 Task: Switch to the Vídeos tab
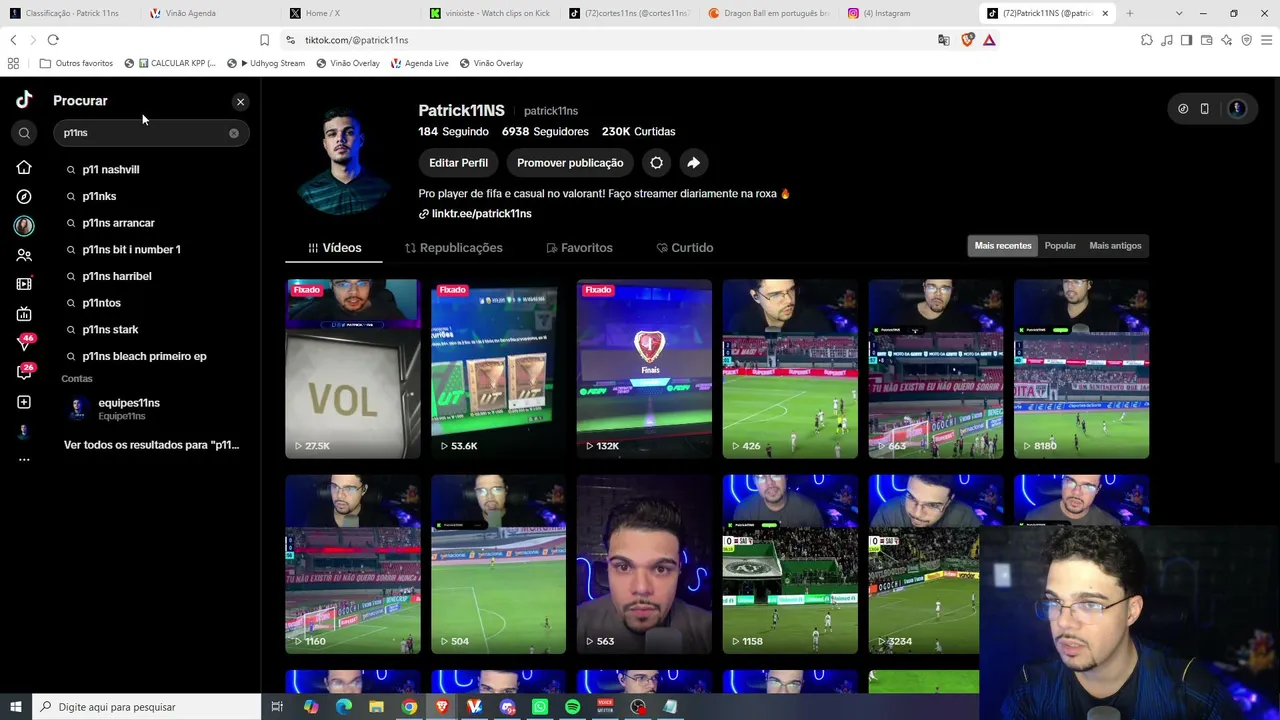point(334,248)
